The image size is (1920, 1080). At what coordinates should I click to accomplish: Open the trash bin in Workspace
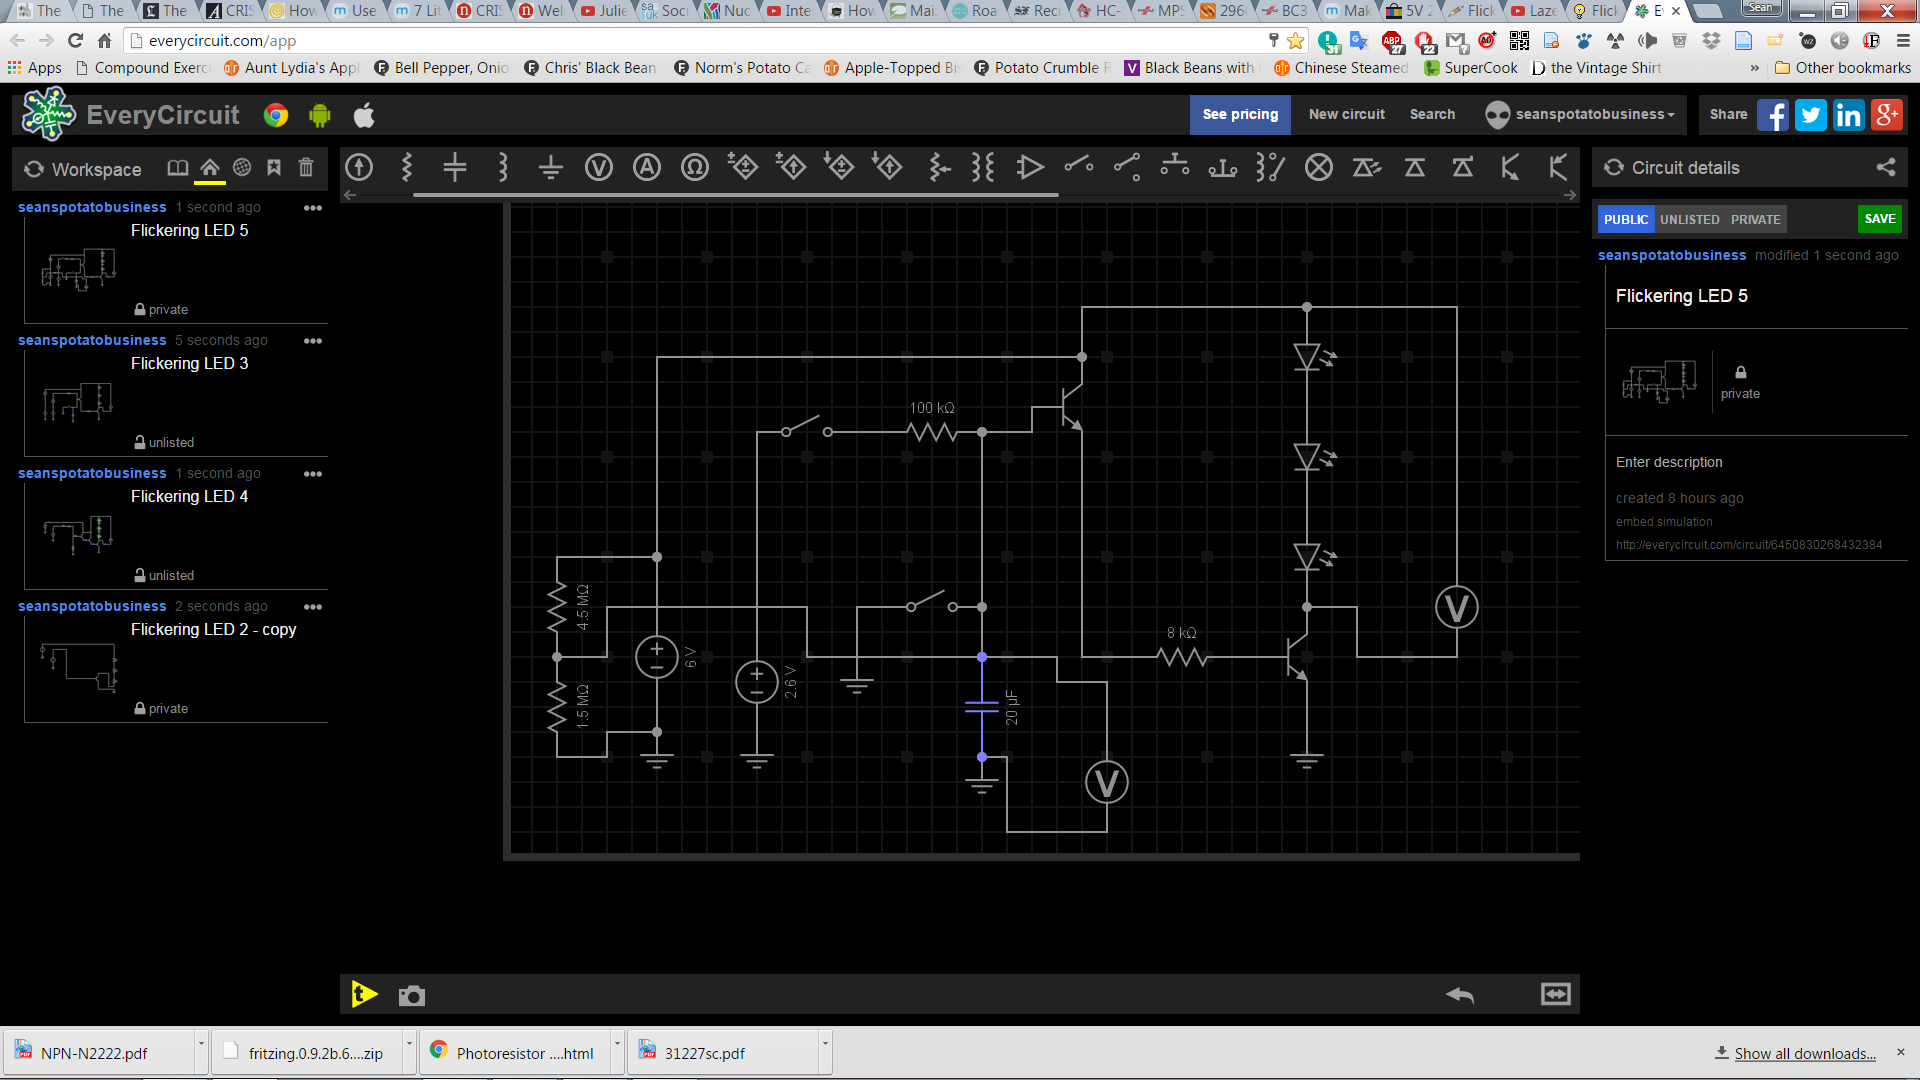point(306,168)
